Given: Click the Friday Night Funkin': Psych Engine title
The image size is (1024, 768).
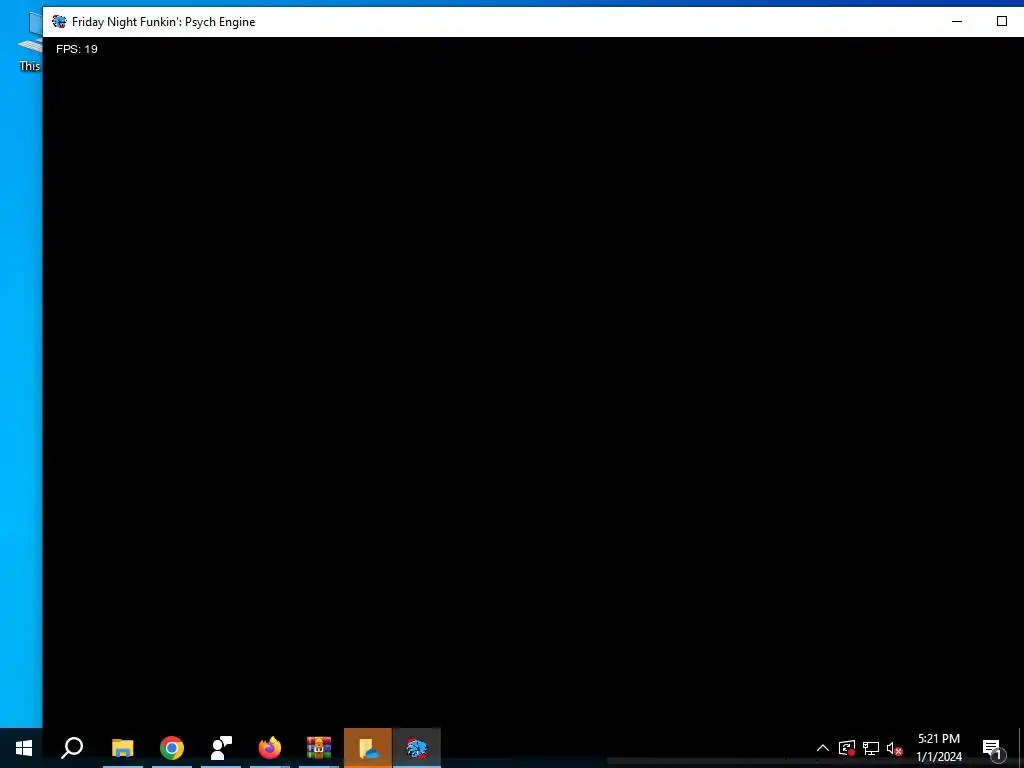Looking at the screenshot, I should click(x=163, y=22).
